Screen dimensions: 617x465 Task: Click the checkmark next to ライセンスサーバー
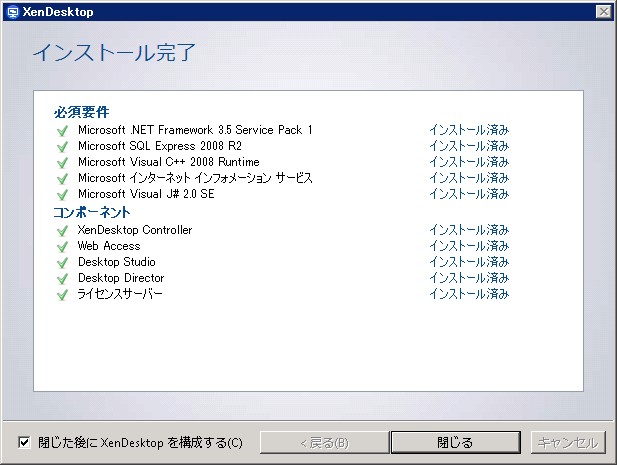62,294
